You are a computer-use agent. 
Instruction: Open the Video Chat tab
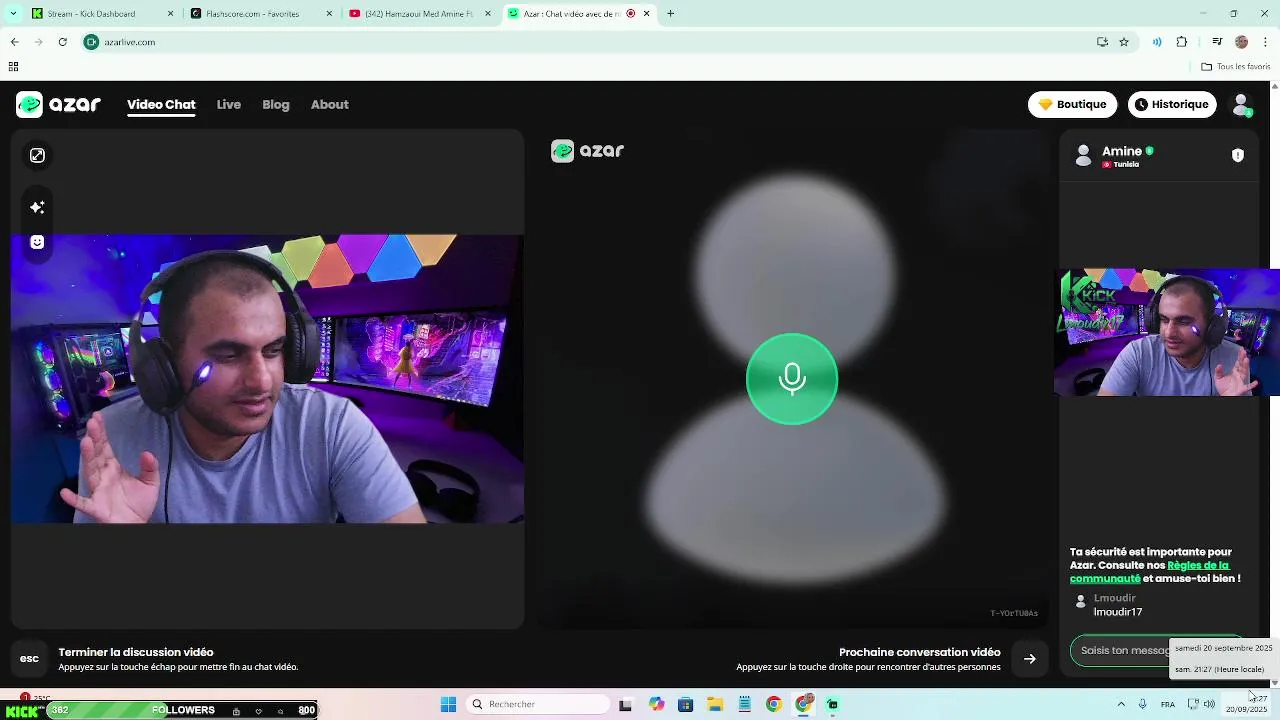click(161, 104)
